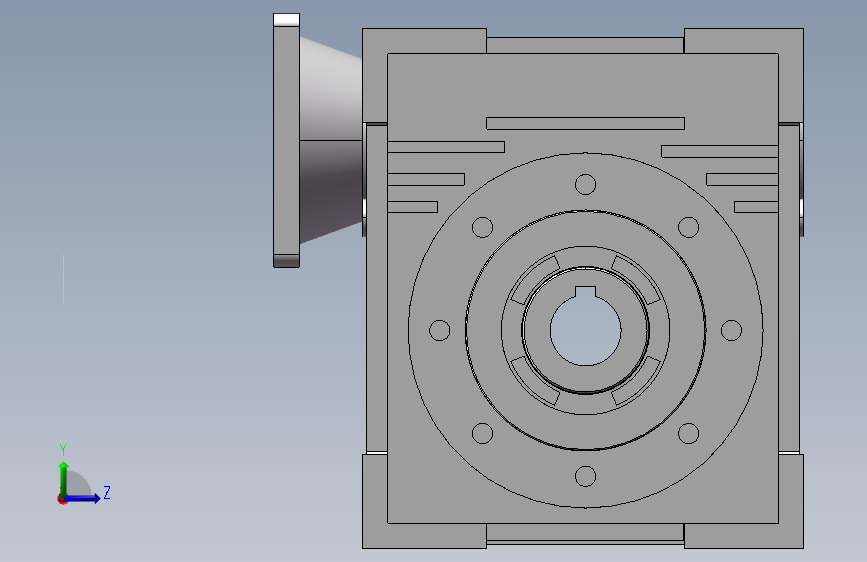Select the input motor flange plate on the left
The width and height of the screenshot is (867, 562).
pyautogui.click(x=286, y=140)
